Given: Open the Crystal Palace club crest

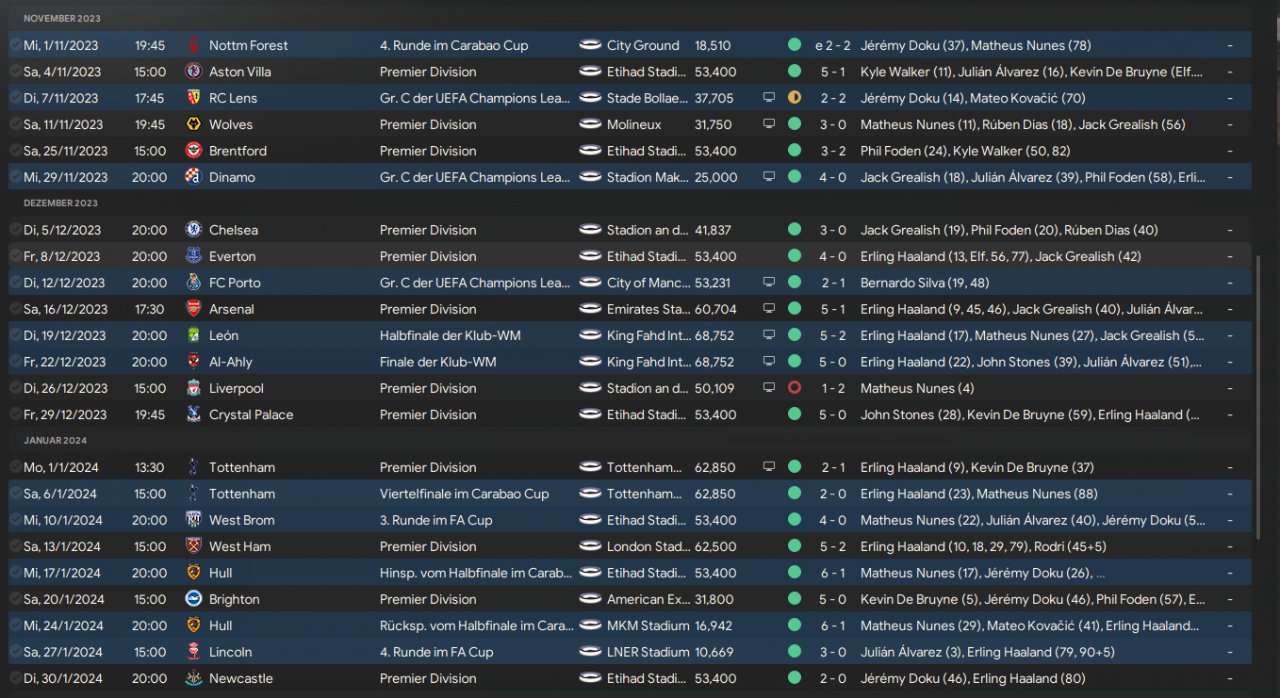Looking at the screenshot, I should pos(194,415).
